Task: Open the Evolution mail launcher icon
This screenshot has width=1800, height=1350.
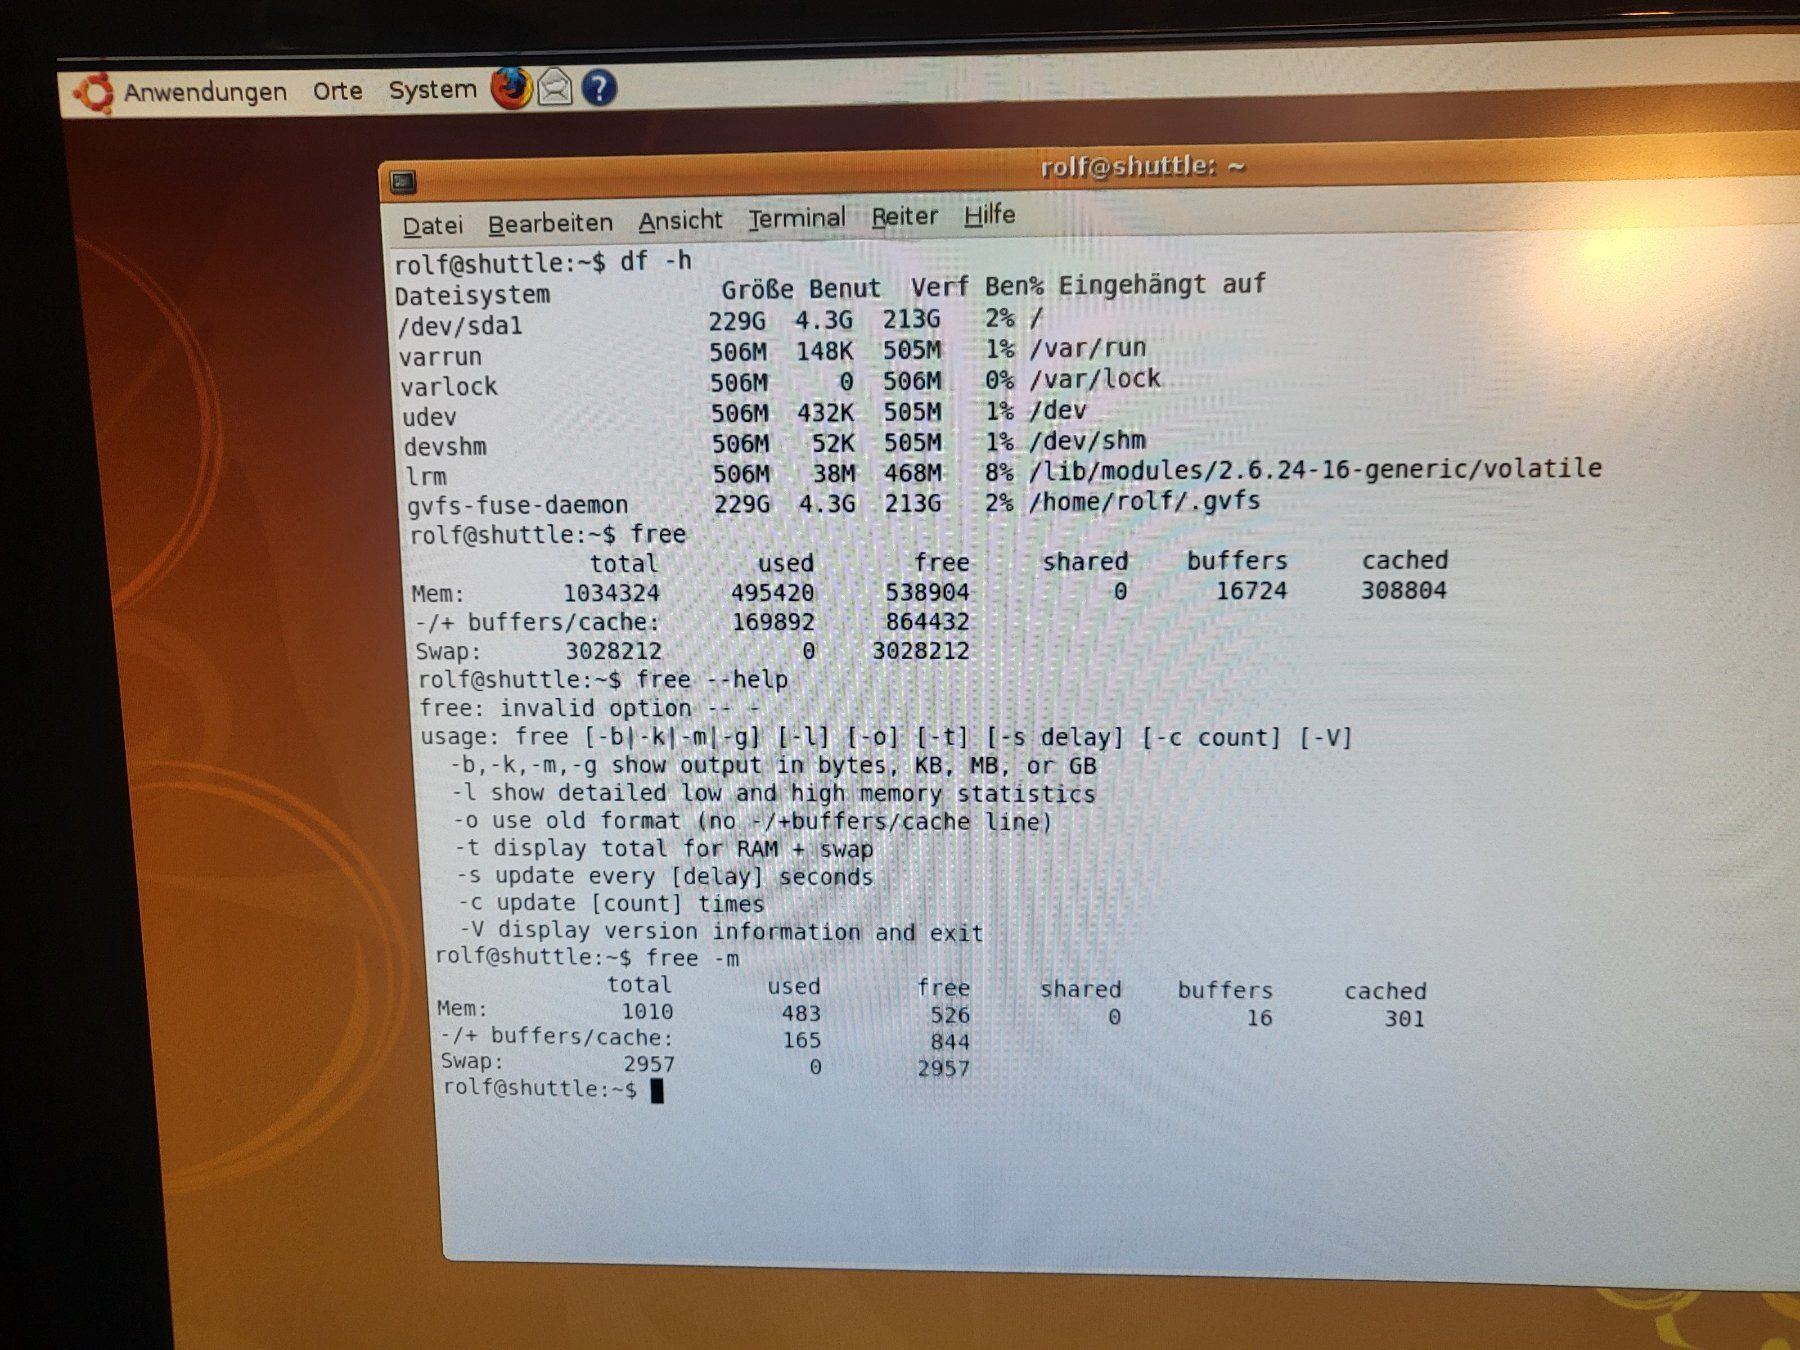Action: tap(555, 88)
